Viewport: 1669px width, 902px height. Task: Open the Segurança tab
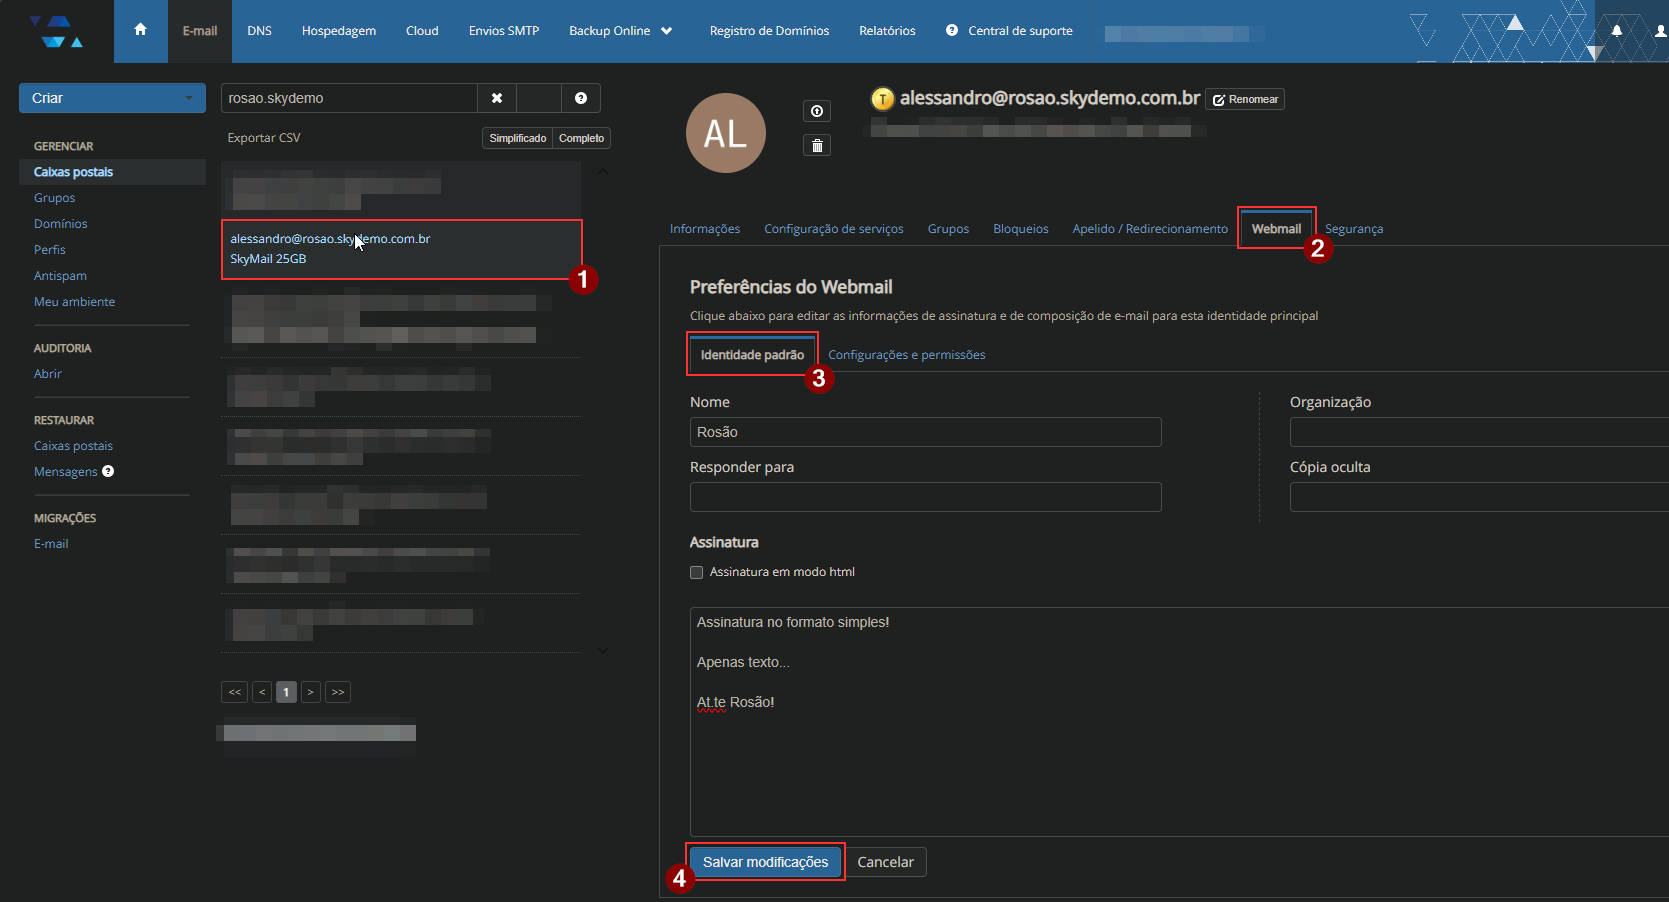click(1354, 229)
